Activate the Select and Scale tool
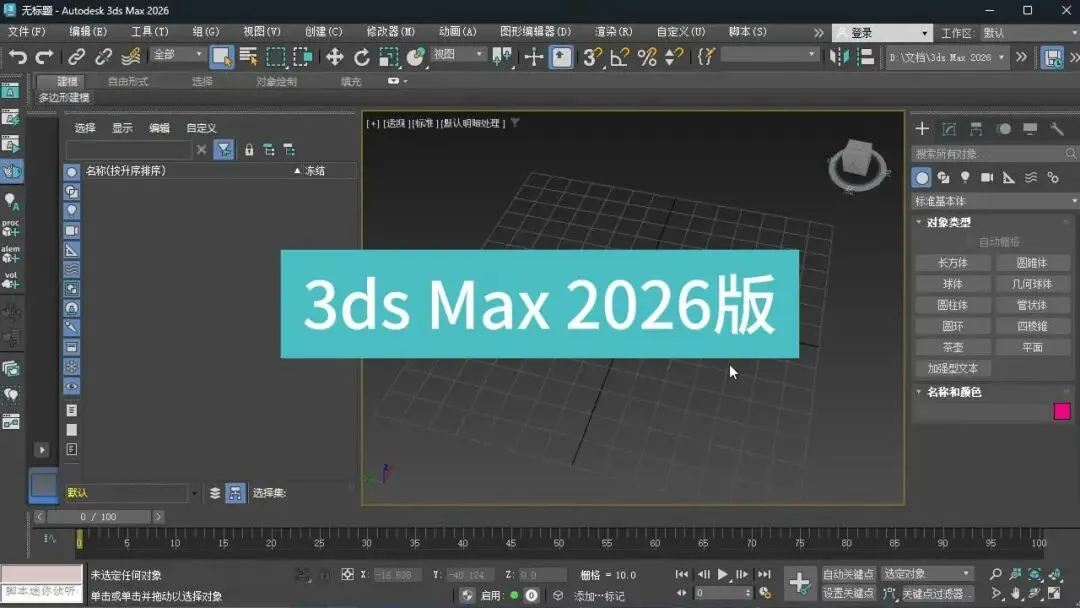This screenshot has height=608, width=1080. click(x=388, y=57)
